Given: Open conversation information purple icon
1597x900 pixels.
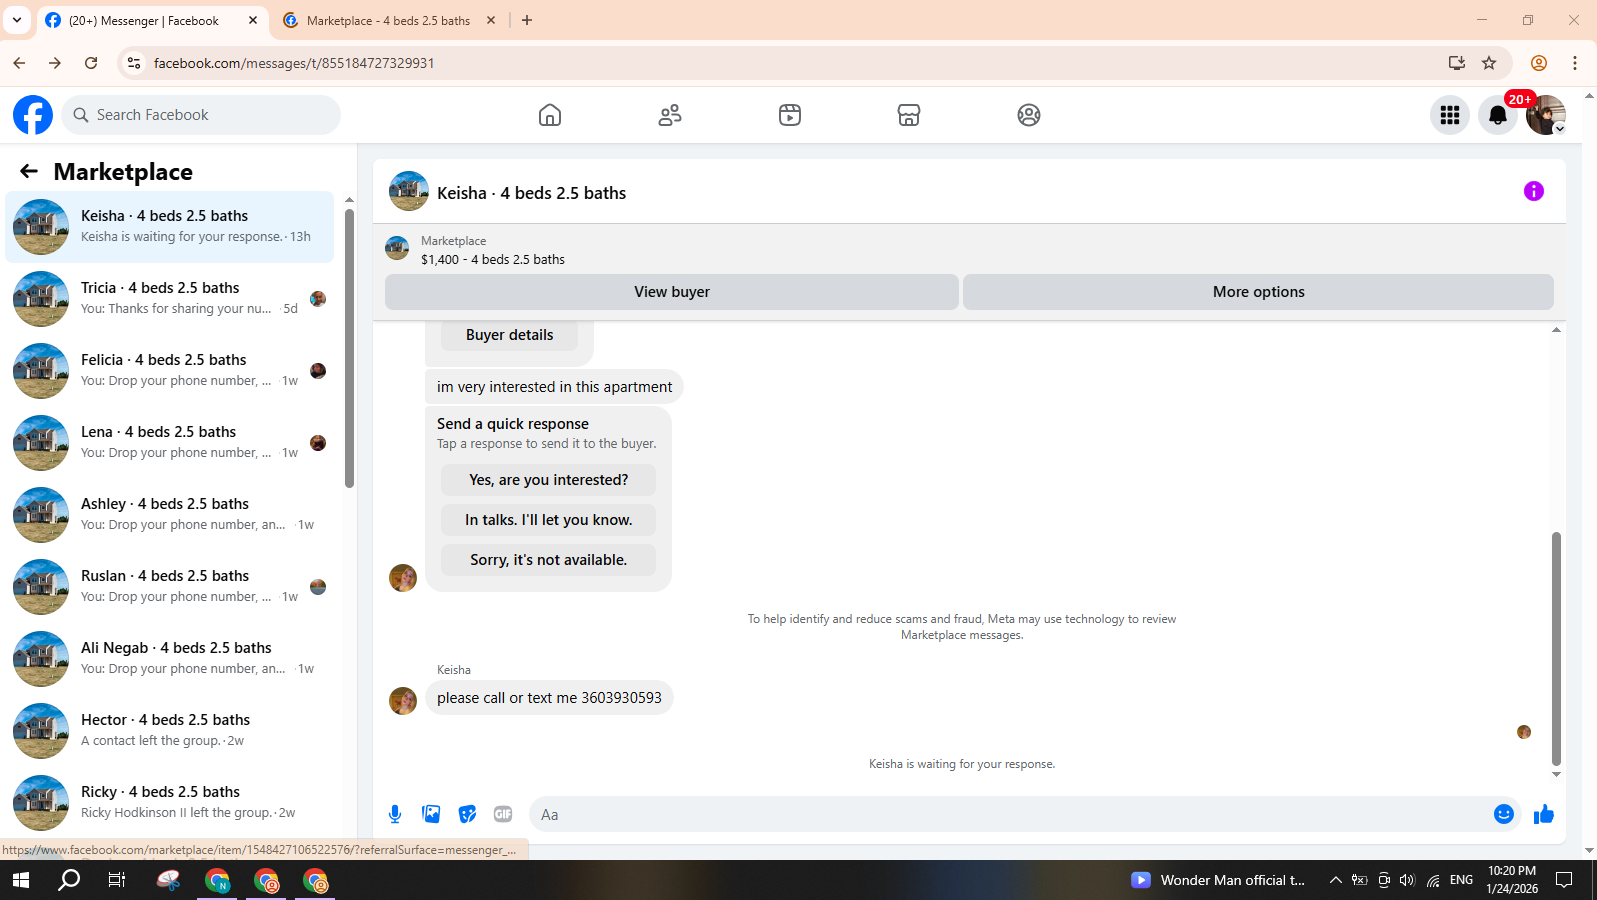Looking at the screenshot, I should (1534, 191).
